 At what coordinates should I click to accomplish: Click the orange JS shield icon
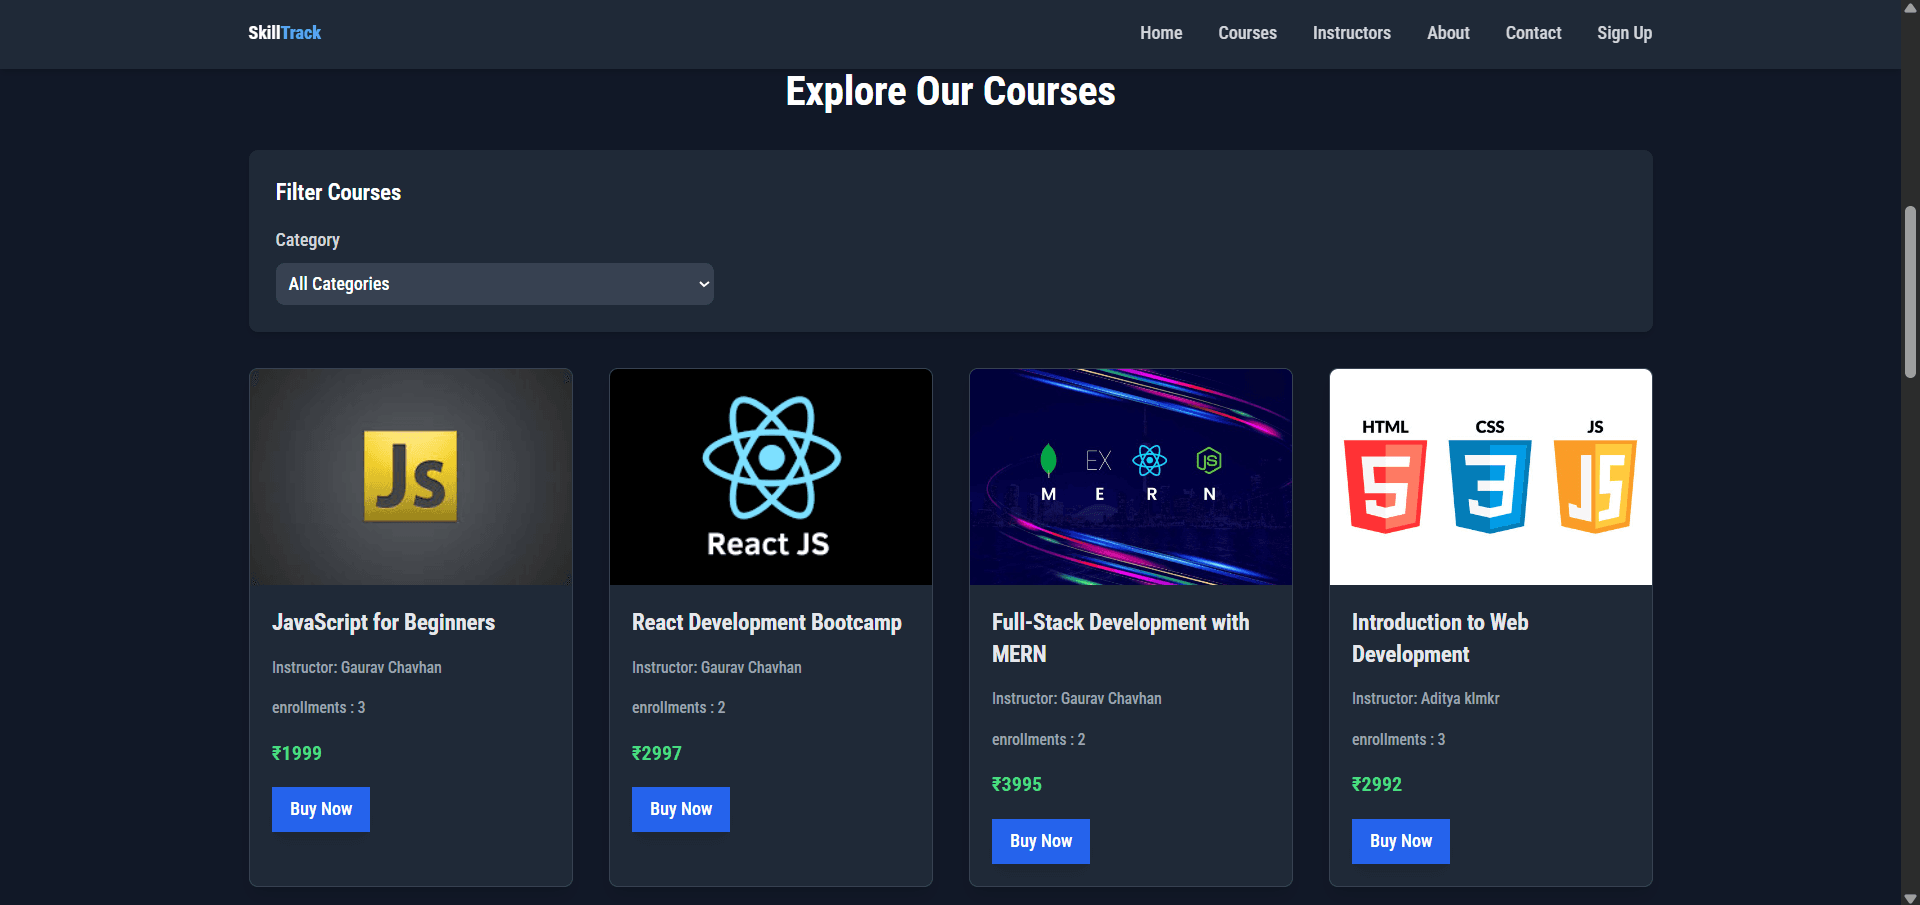click(1595, 486)
